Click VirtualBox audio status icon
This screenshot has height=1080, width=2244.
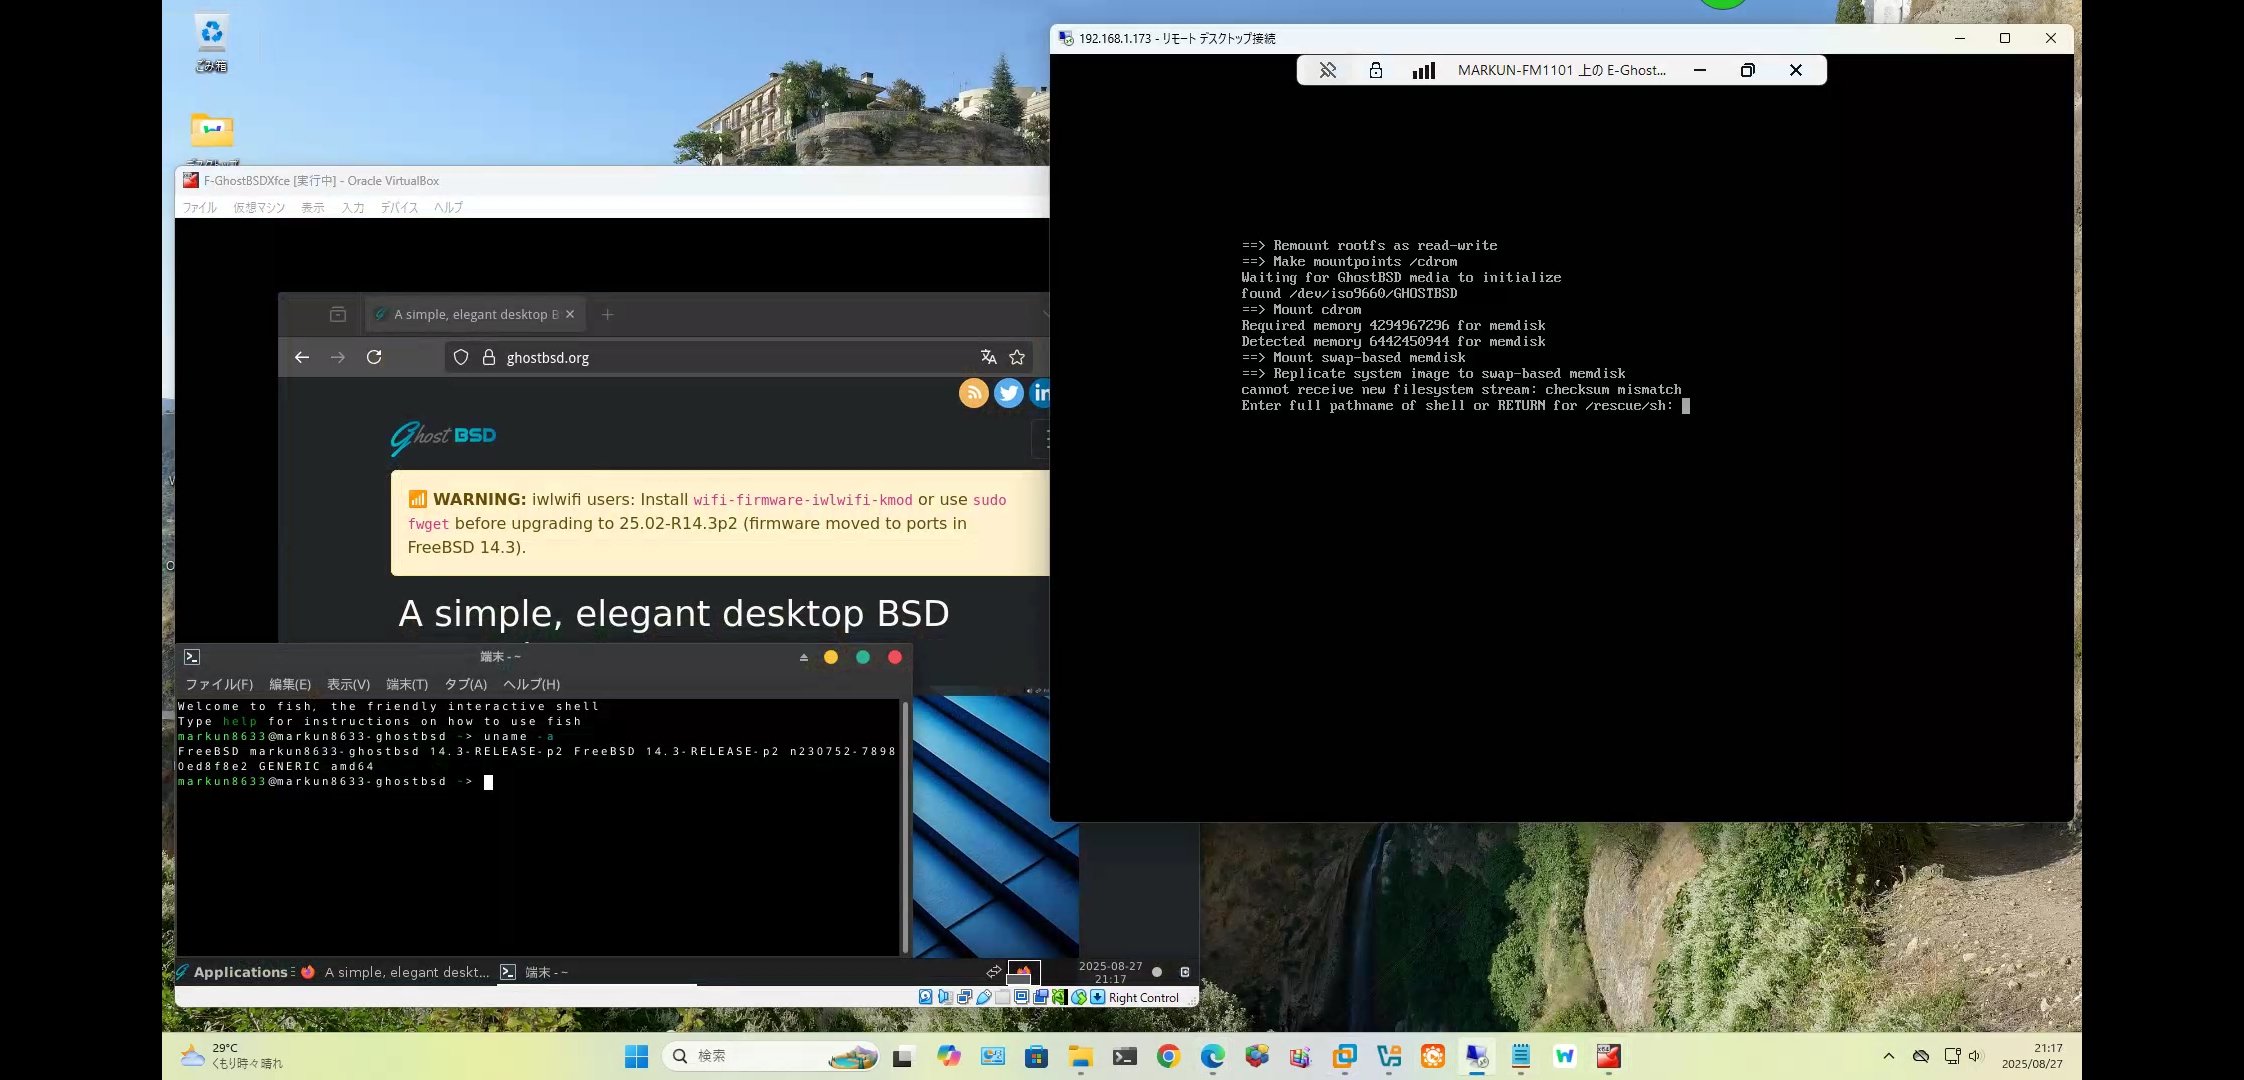coord(945,997)
